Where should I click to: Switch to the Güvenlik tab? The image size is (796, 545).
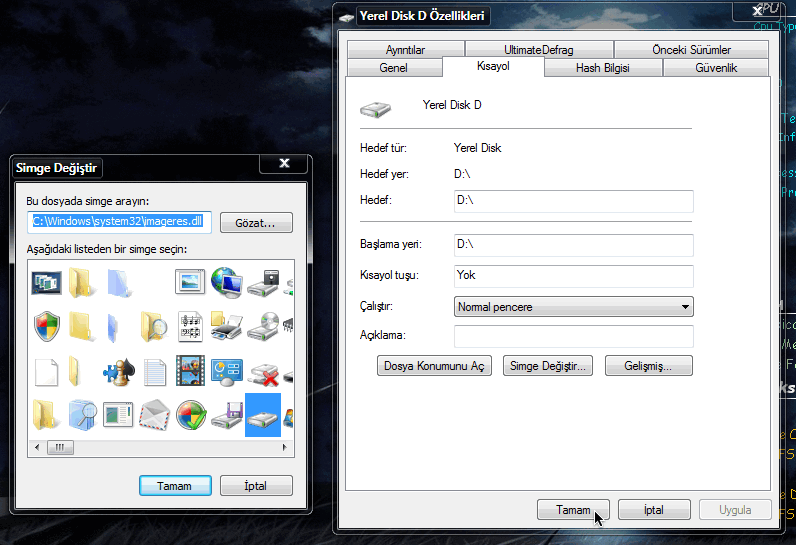(716, 67)
